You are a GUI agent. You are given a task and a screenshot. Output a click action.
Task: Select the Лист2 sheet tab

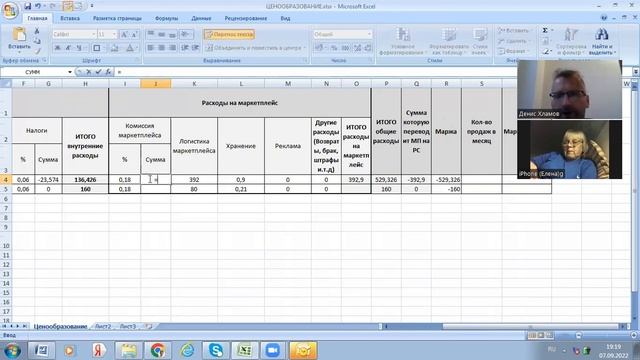(103, 327)
